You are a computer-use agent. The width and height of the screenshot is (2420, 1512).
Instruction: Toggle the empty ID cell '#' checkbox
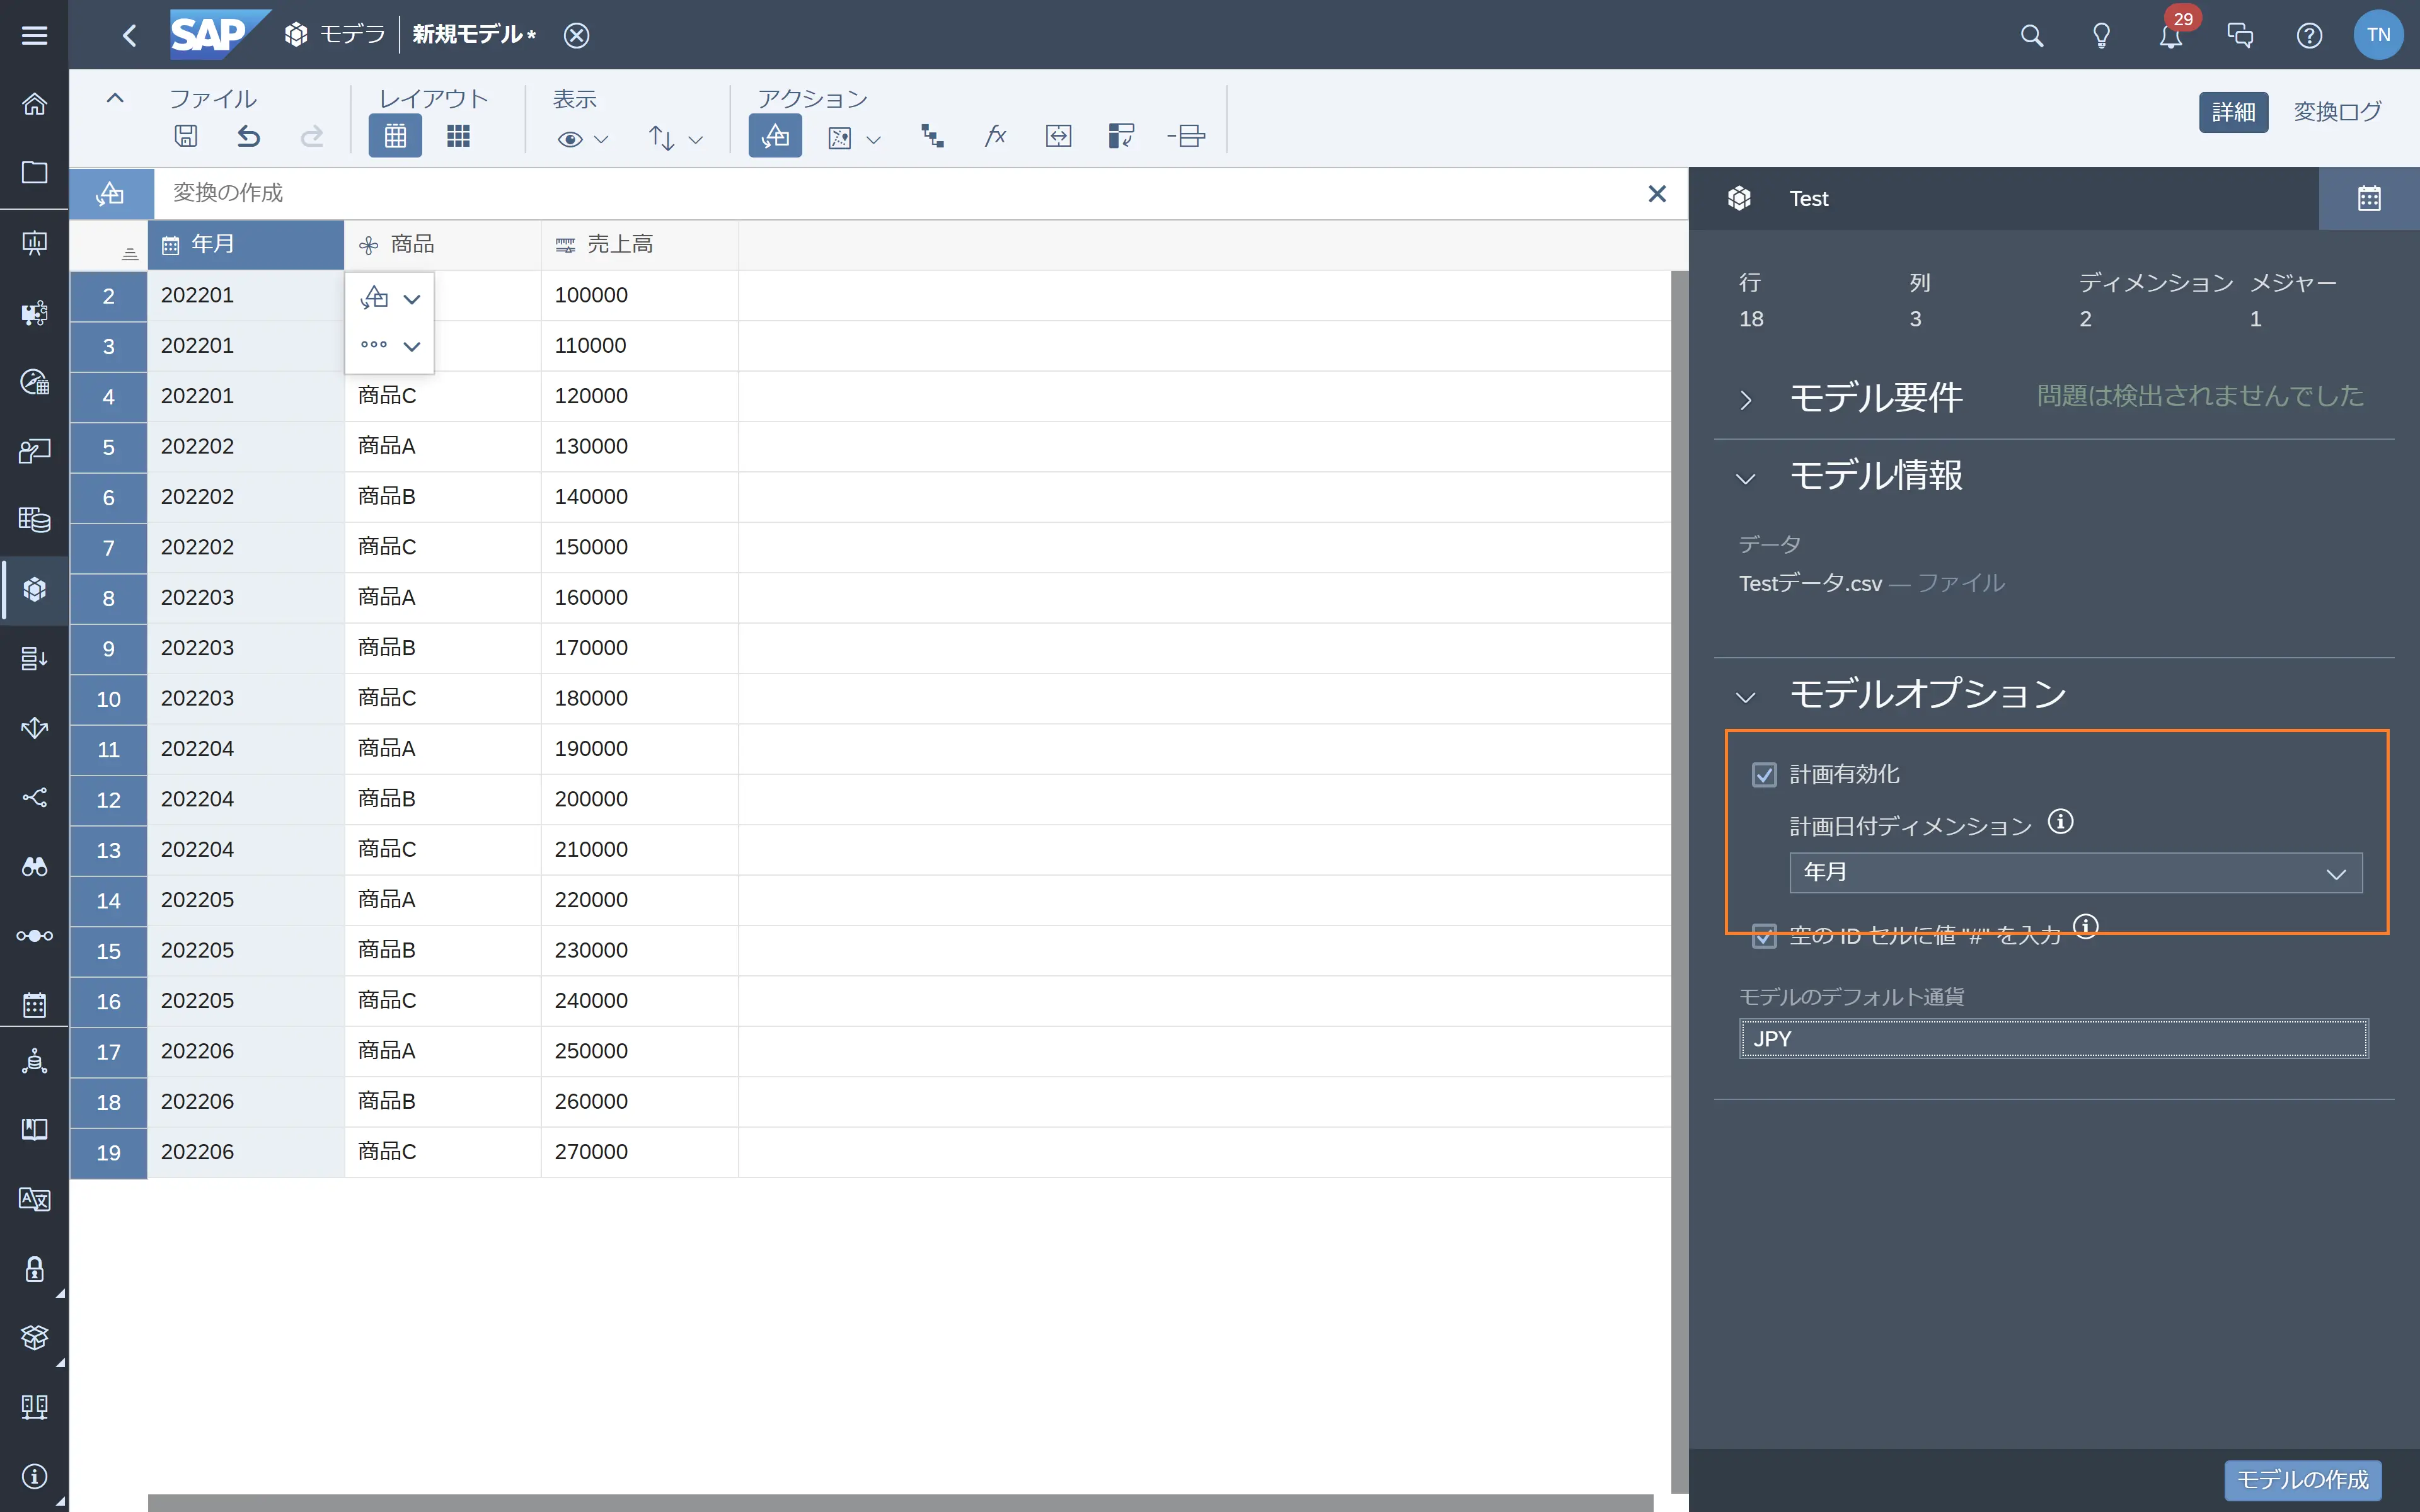(1764, 937)
